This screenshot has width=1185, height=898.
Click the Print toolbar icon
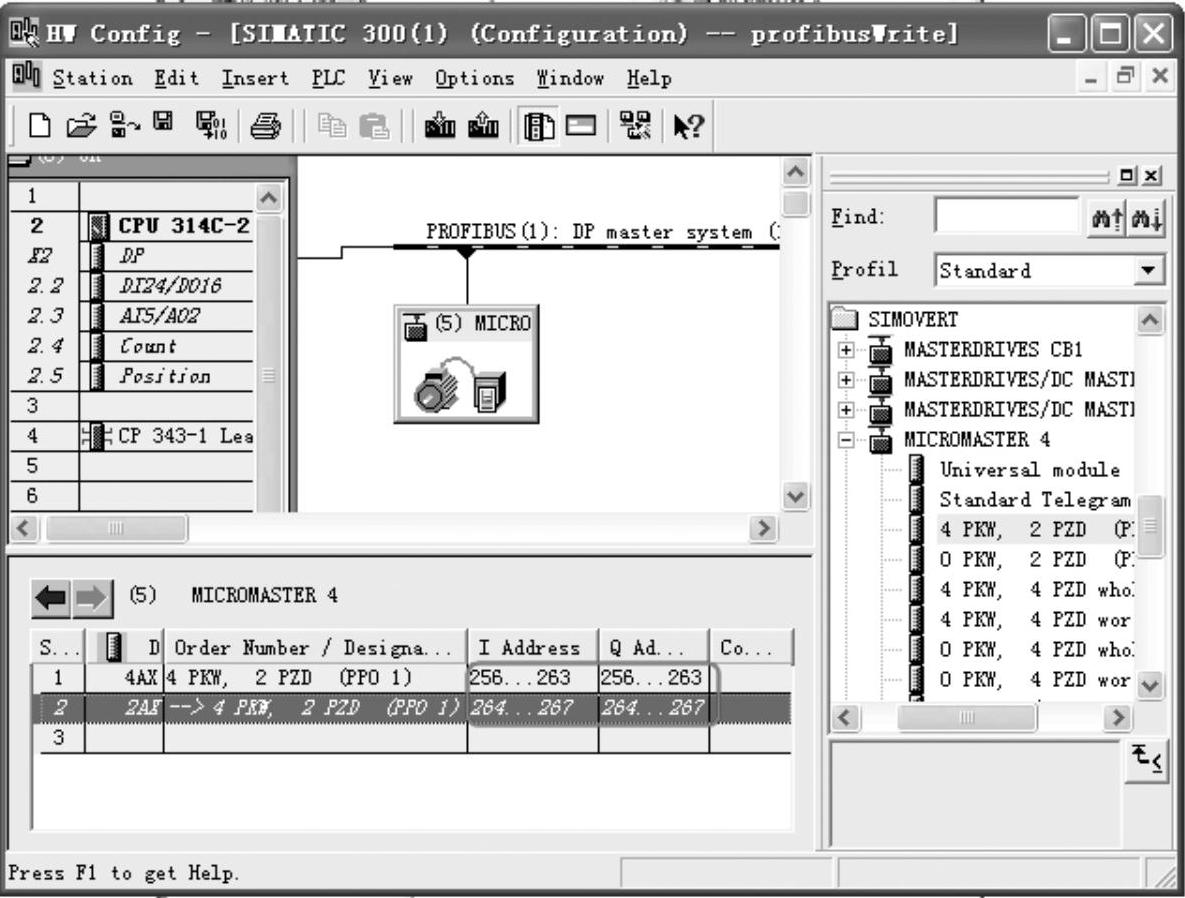[x=263, y=127]
